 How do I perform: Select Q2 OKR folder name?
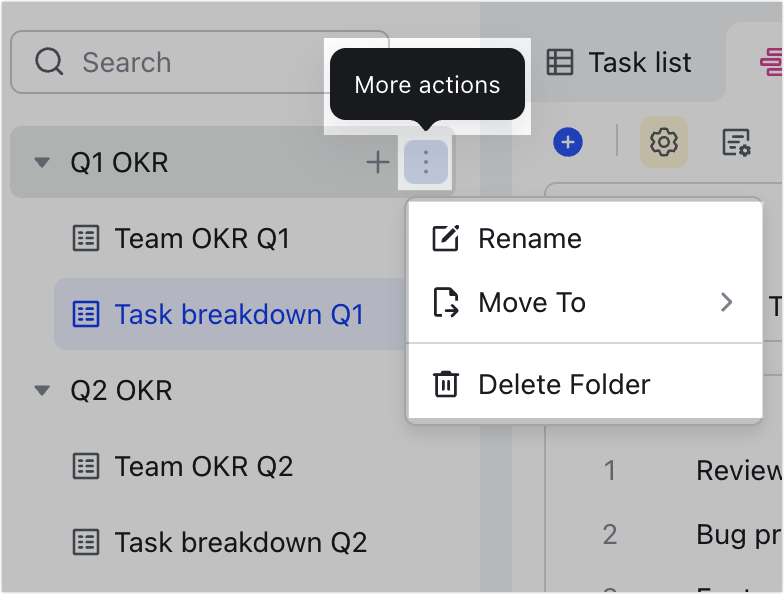(121, 390)
